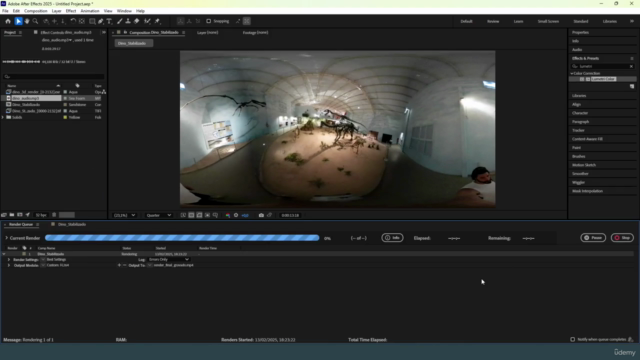The width and height of the screenshot is (640, 360).
Task: Click the new bin icon in Effects & Presets
Action: pyautogui.click(x=632, y=87)
